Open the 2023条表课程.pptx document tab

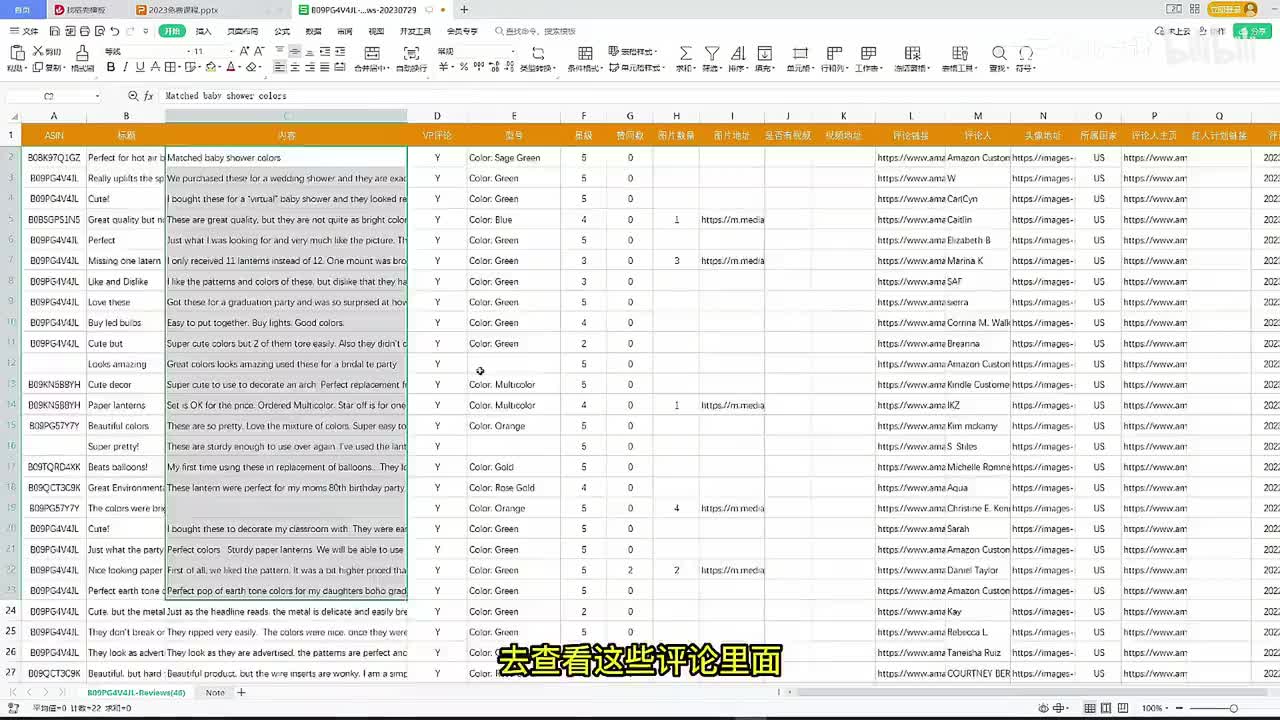[x=212, y=10]
